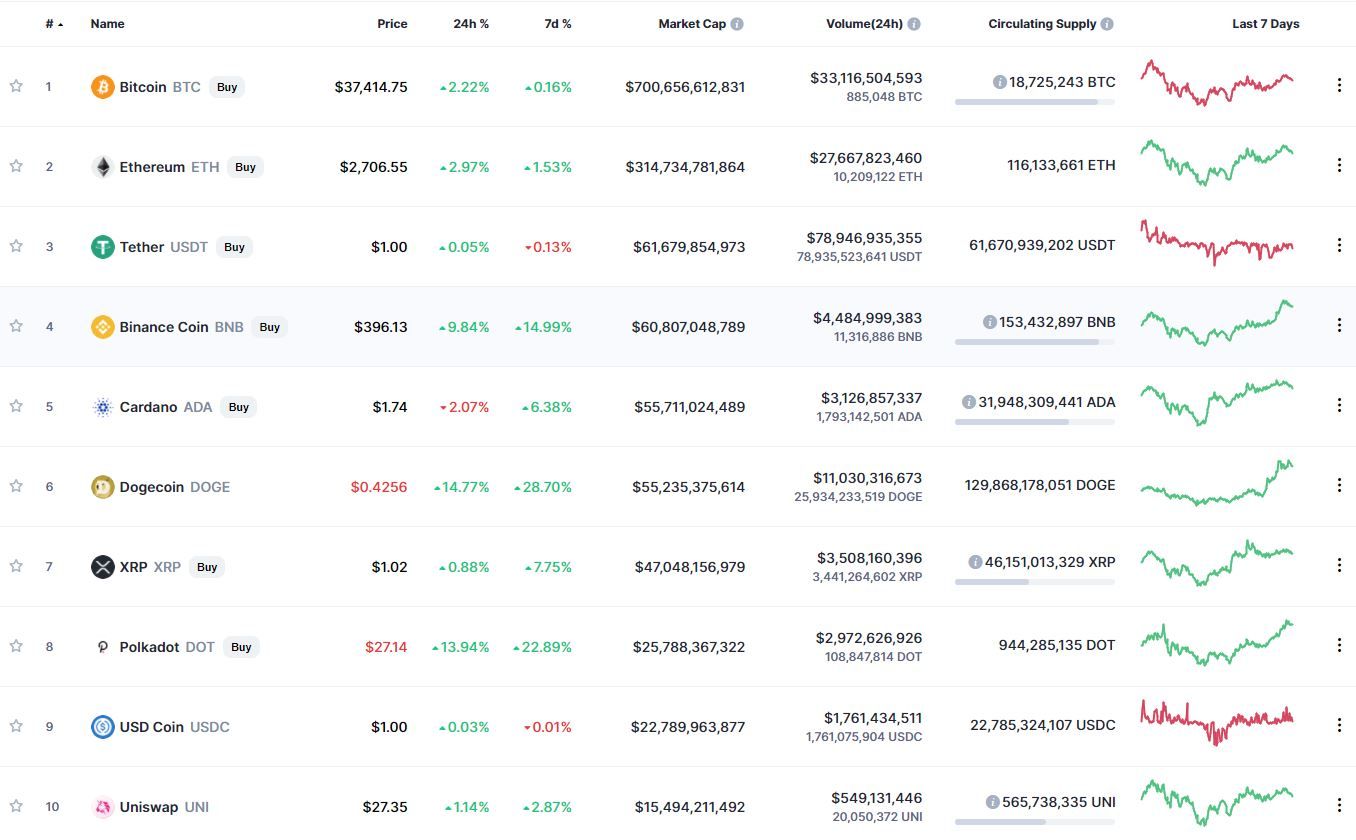Toggle the XRP row watchlist star
The width and height of the screenshot is (1356, 840).
point(16,566)
